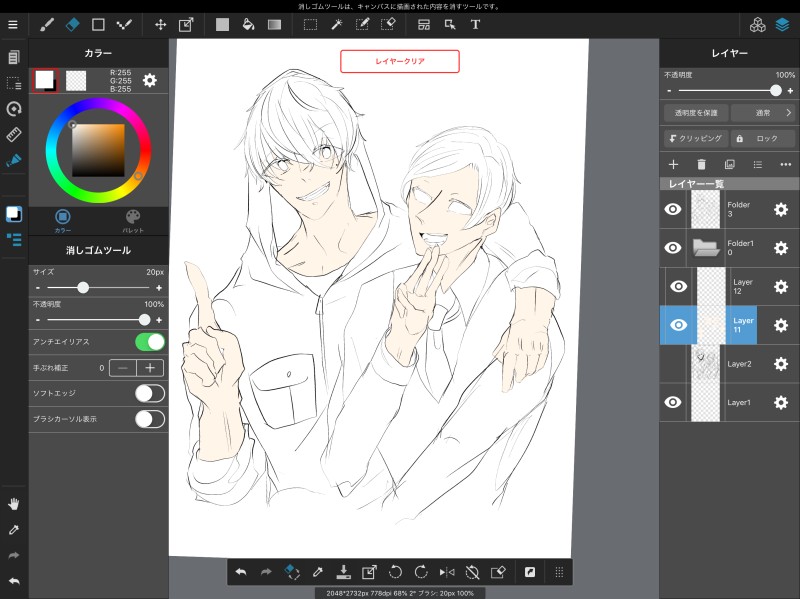
Task: Toggle Anti-aliasing switch
Action: click(150, 342)
